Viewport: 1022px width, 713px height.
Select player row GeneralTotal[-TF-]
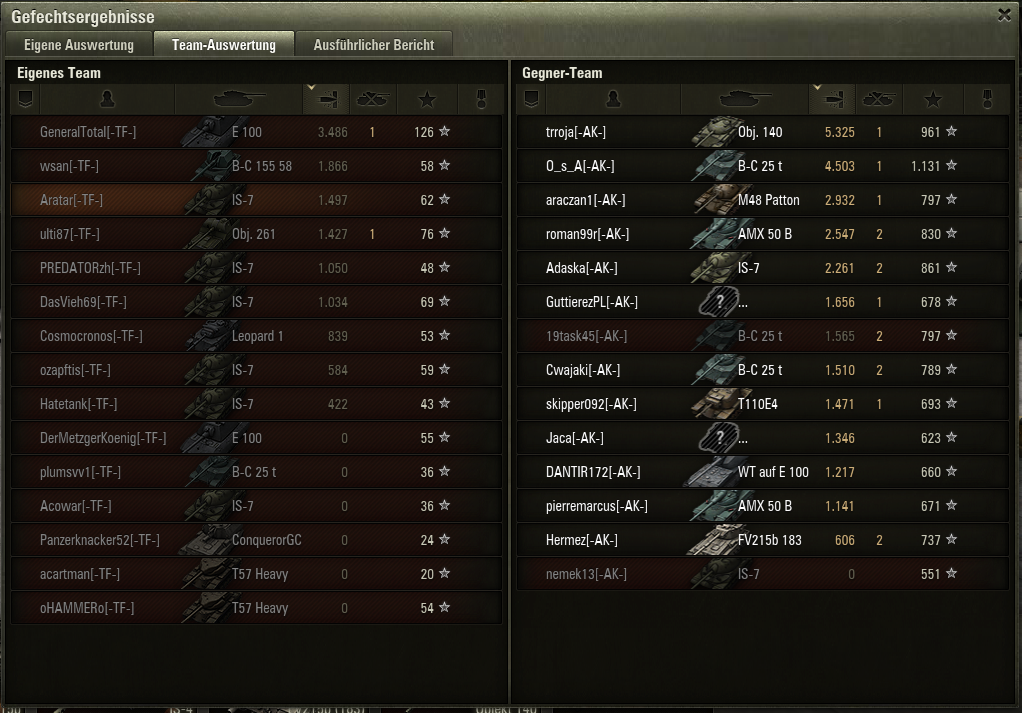tap(257, 132)
